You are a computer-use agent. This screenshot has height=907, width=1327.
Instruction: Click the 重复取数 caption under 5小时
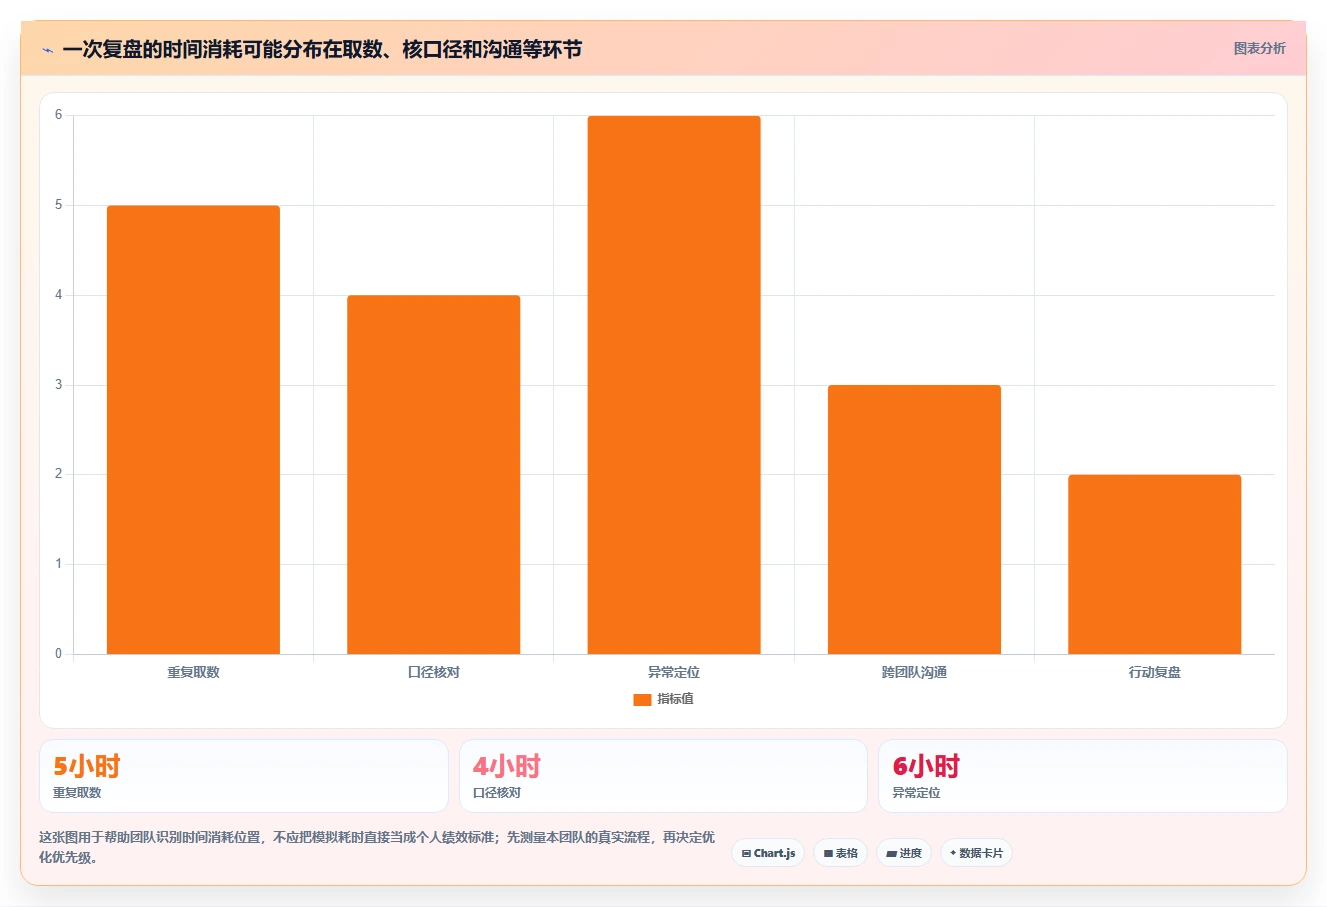coord(77,793)
